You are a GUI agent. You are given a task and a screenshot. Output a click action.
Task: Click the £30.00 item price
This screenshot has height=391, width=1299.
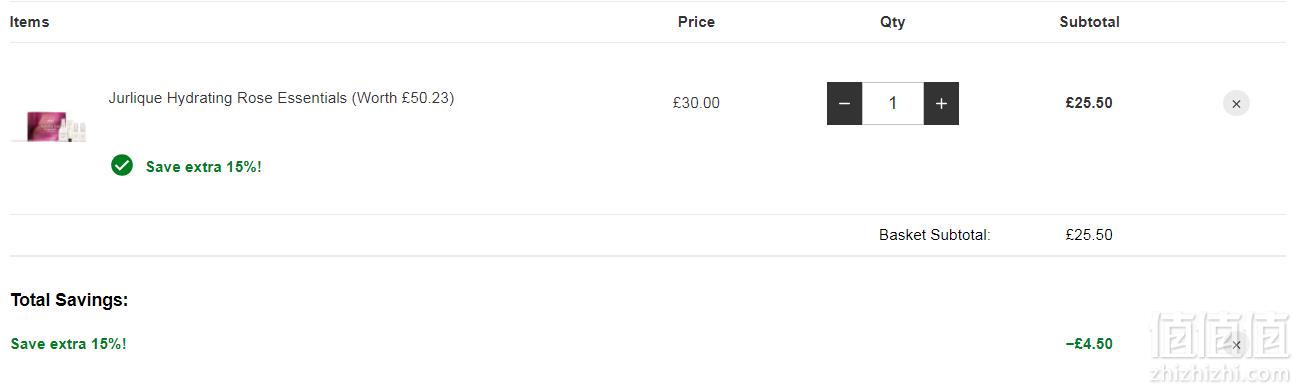696,103
